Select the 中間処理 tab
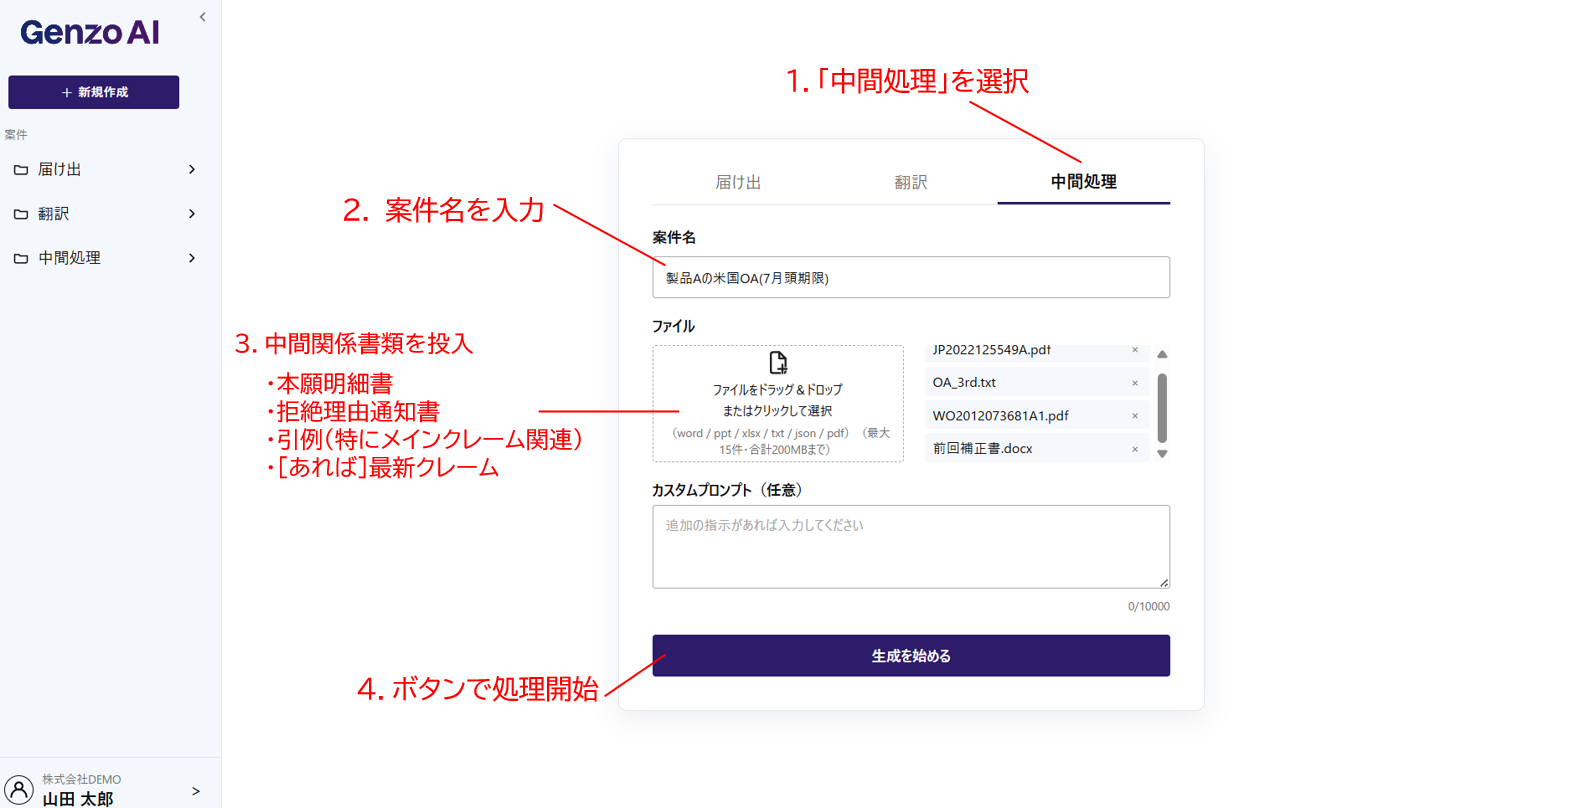 (x=1084, y=182)
